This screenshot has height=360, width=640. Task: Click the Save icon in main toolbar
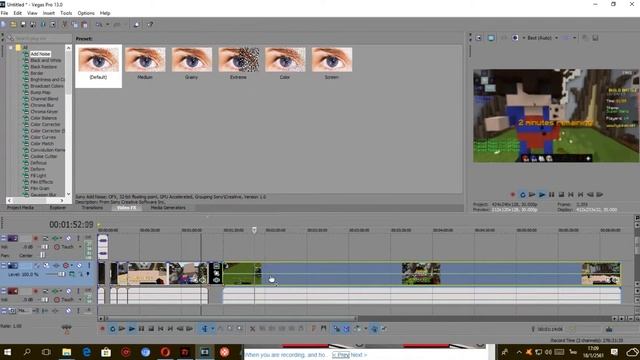pyautogui.click(x=23, y=24)
